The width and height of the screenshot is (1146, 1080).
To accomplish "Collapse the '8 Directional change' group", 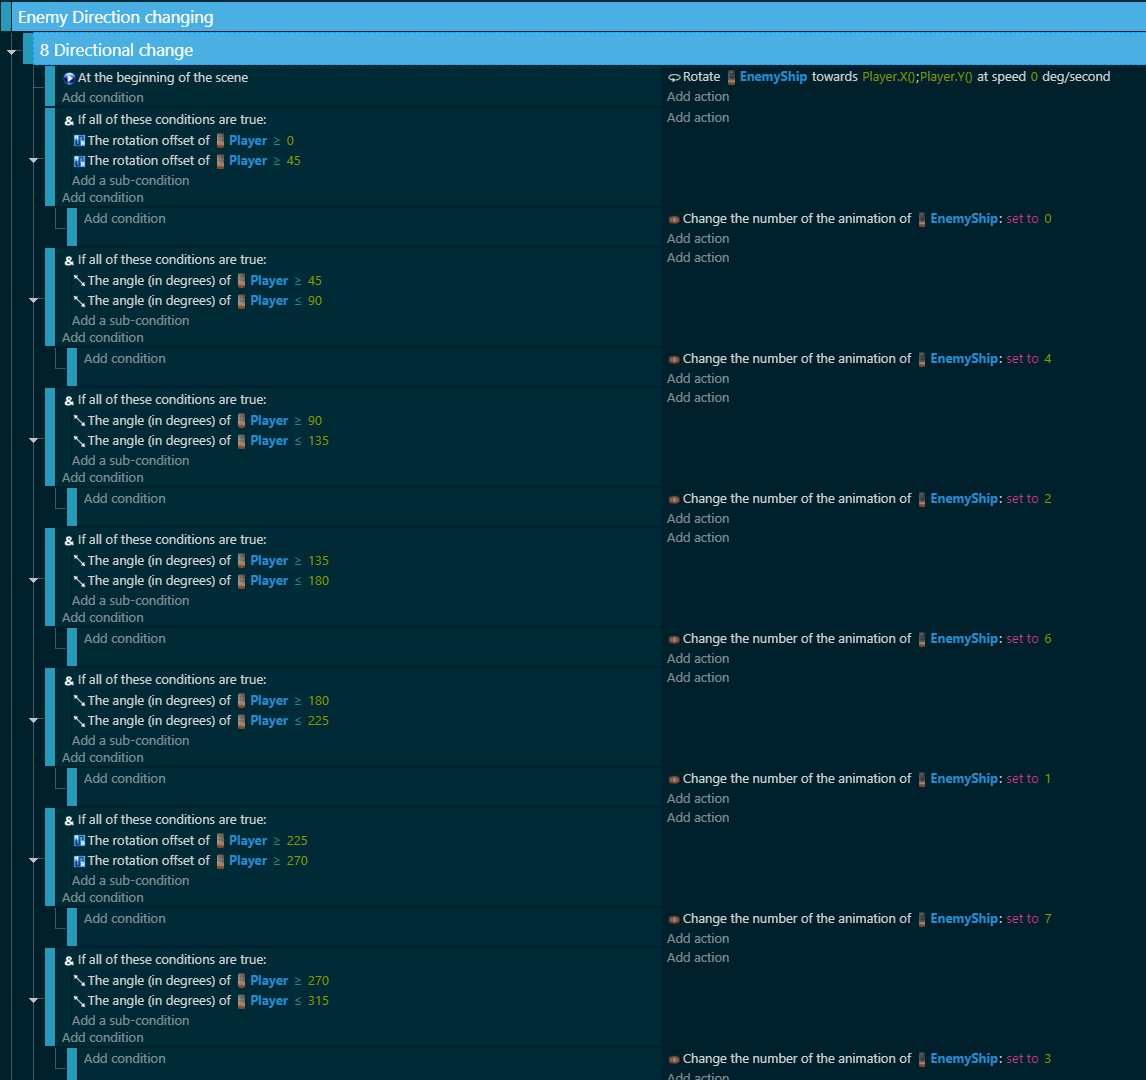I will coord(12,51).
